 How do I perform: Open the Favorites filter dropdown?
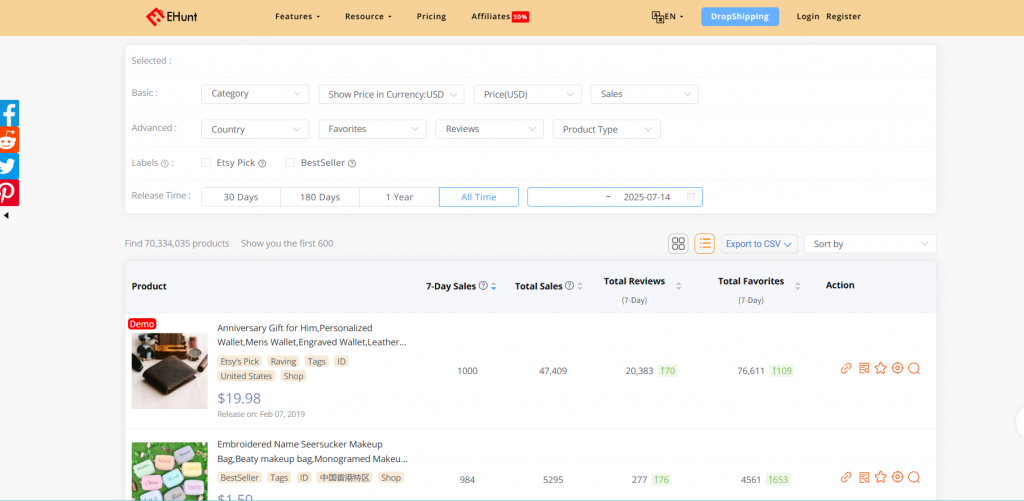tap(372, 129)
